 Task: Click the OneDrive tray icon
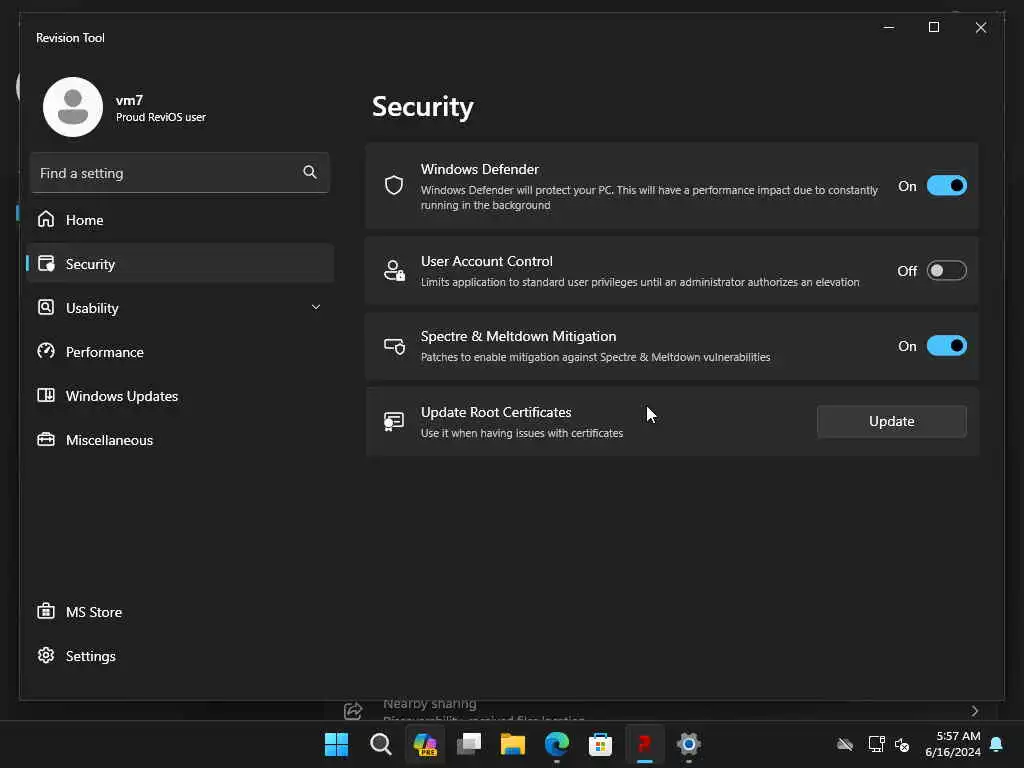pyautogui.click(x=845, y=744)
